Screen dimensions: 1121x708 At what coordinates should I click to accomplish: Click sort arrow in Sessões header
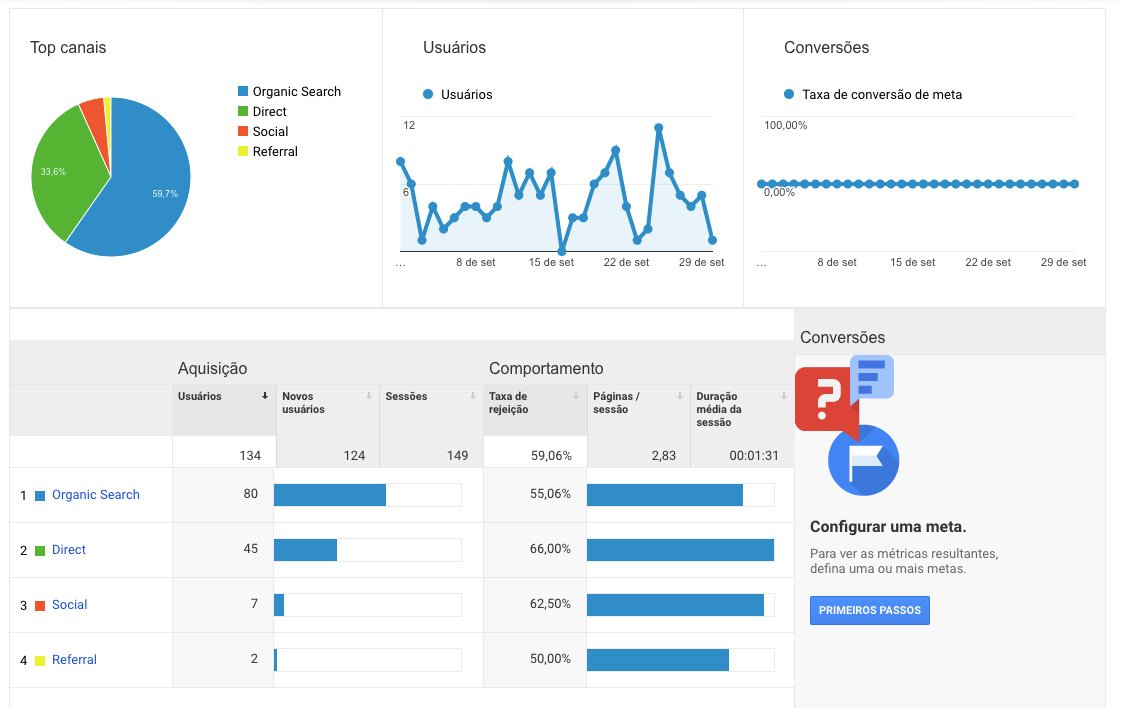473,396
